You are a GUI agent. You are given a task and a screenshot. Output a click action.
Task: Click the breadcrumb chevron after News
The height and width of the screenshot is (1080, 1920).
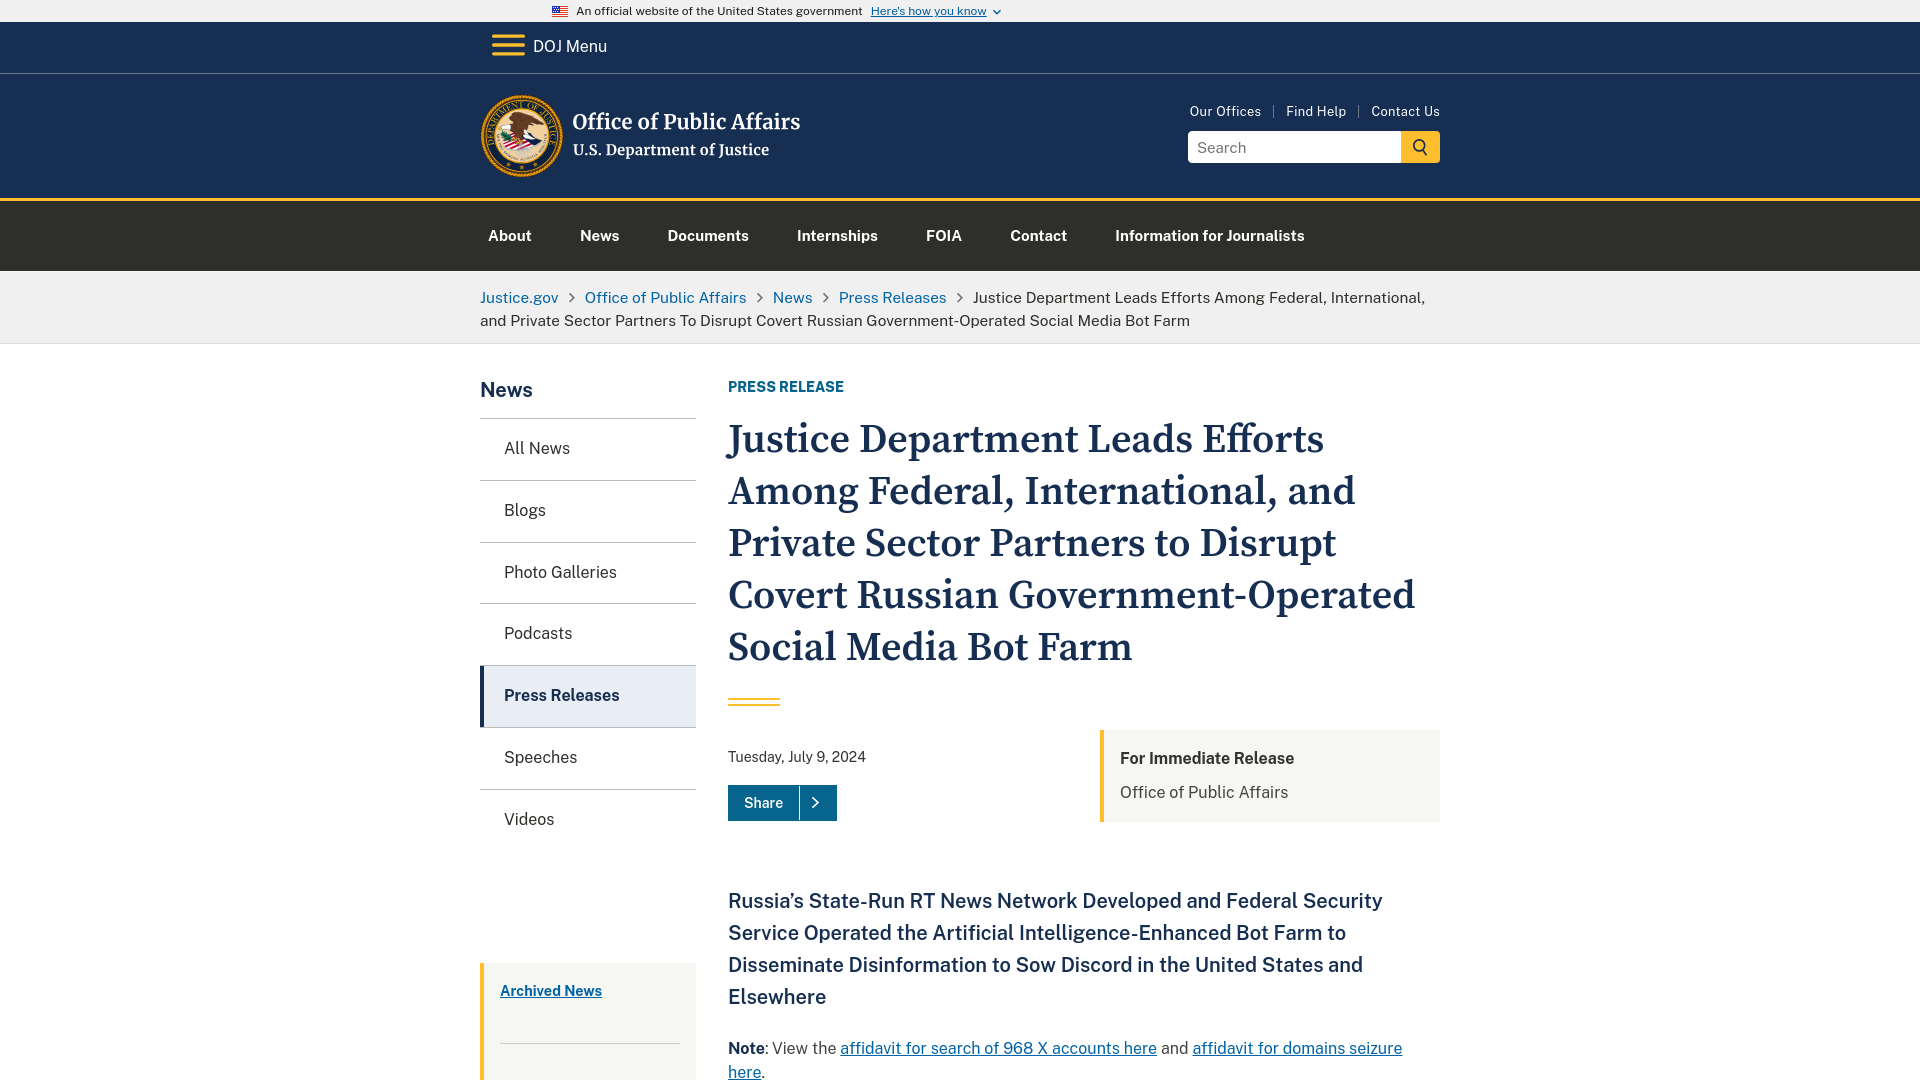[x=825, y=297]
